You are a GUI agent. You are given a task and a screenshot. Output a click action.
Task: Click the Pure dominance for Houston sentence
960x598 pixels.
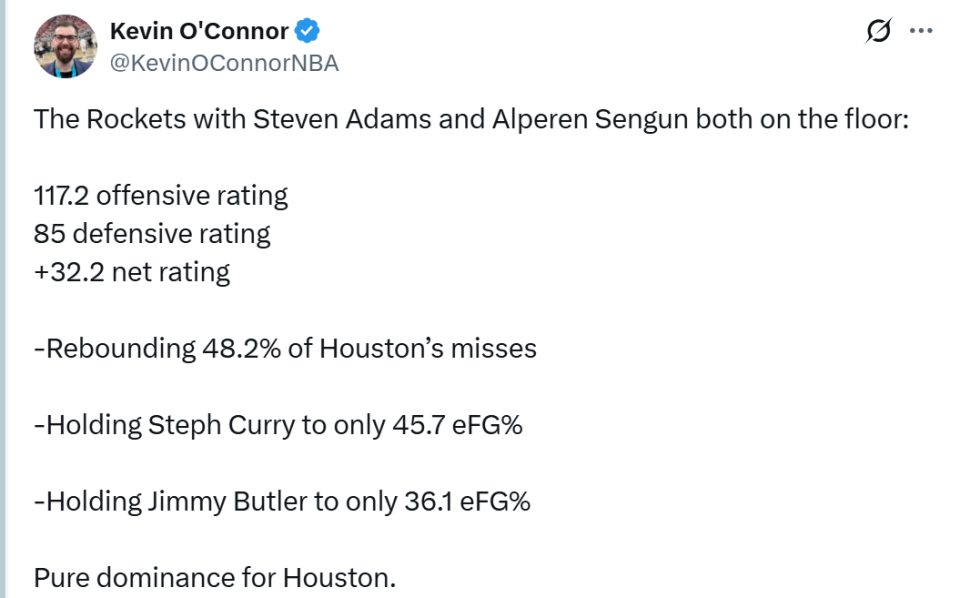214,578
